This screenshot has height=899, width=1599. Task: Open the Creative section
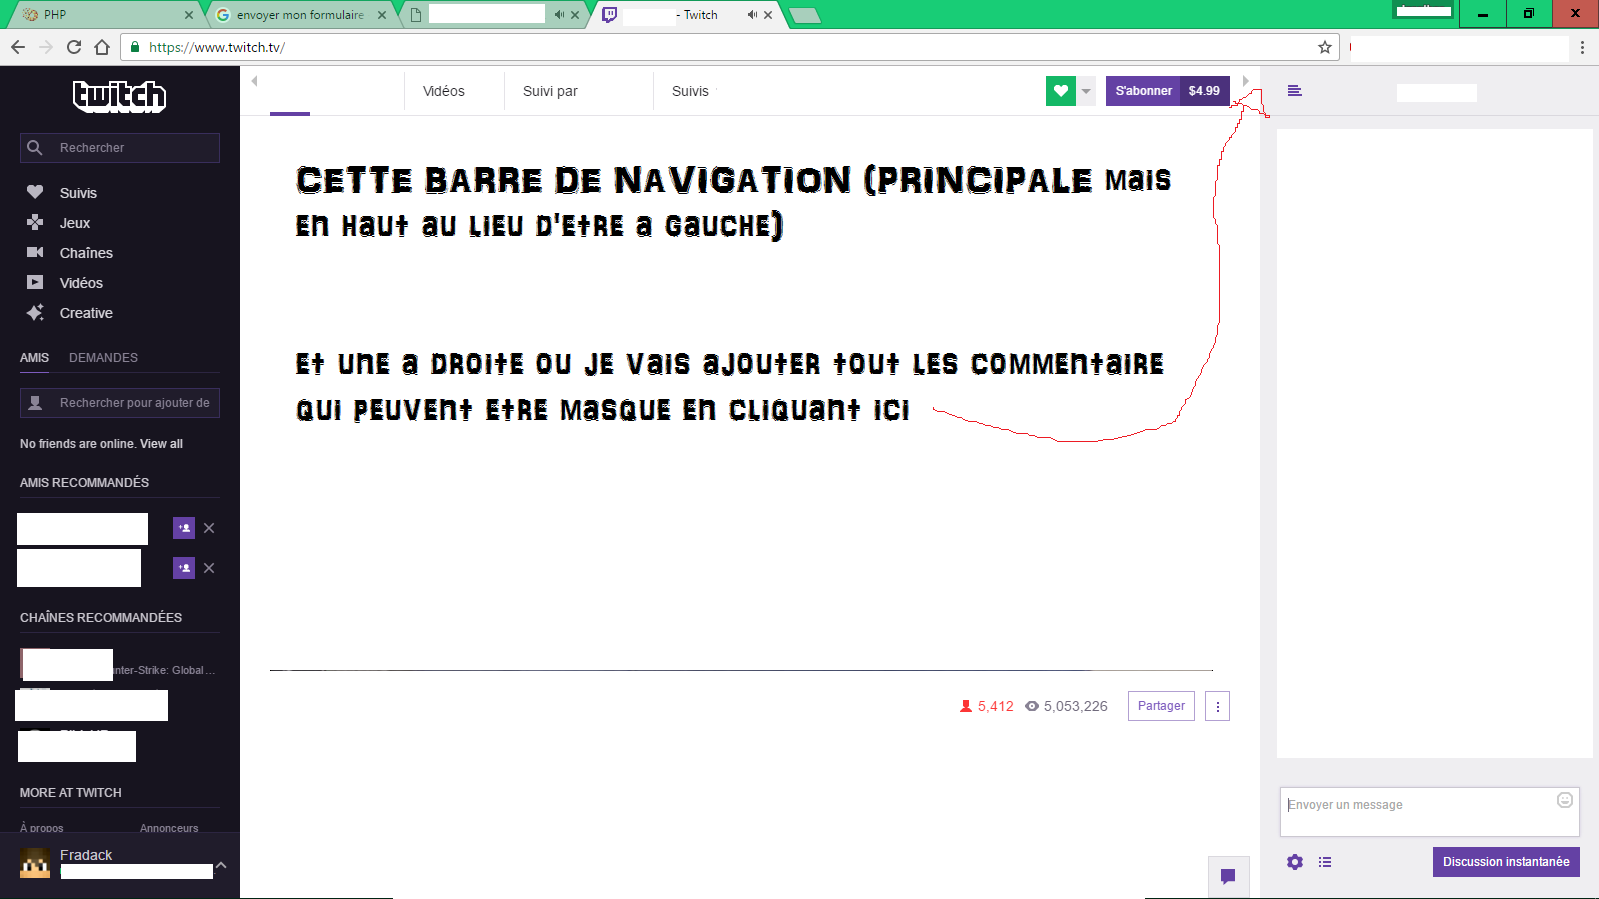[85, 313]
